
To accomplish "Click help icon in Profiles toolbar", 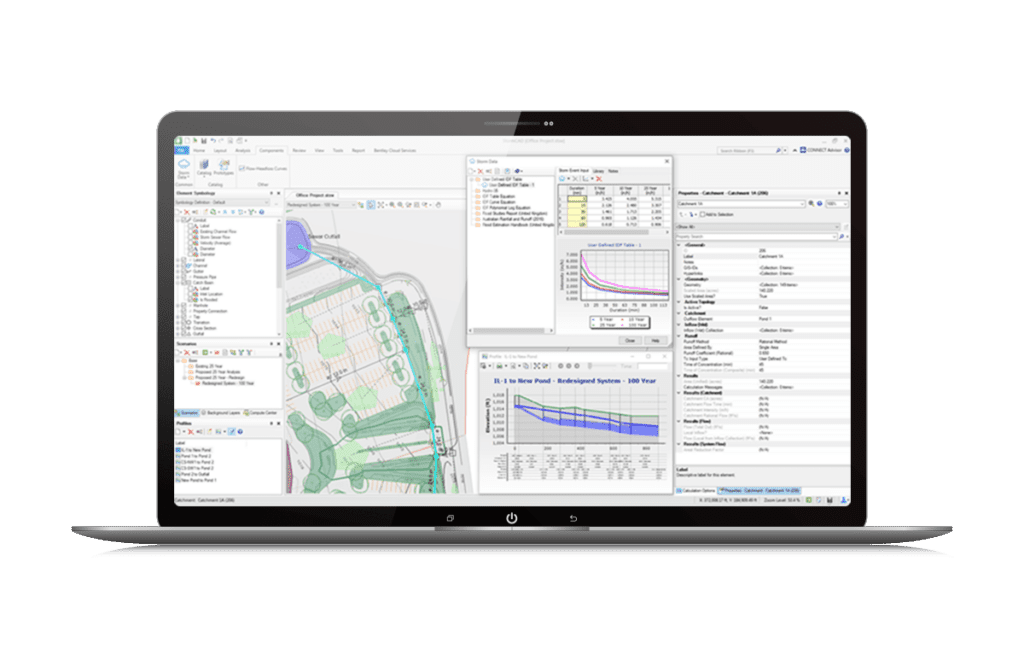I will (240, 432).
